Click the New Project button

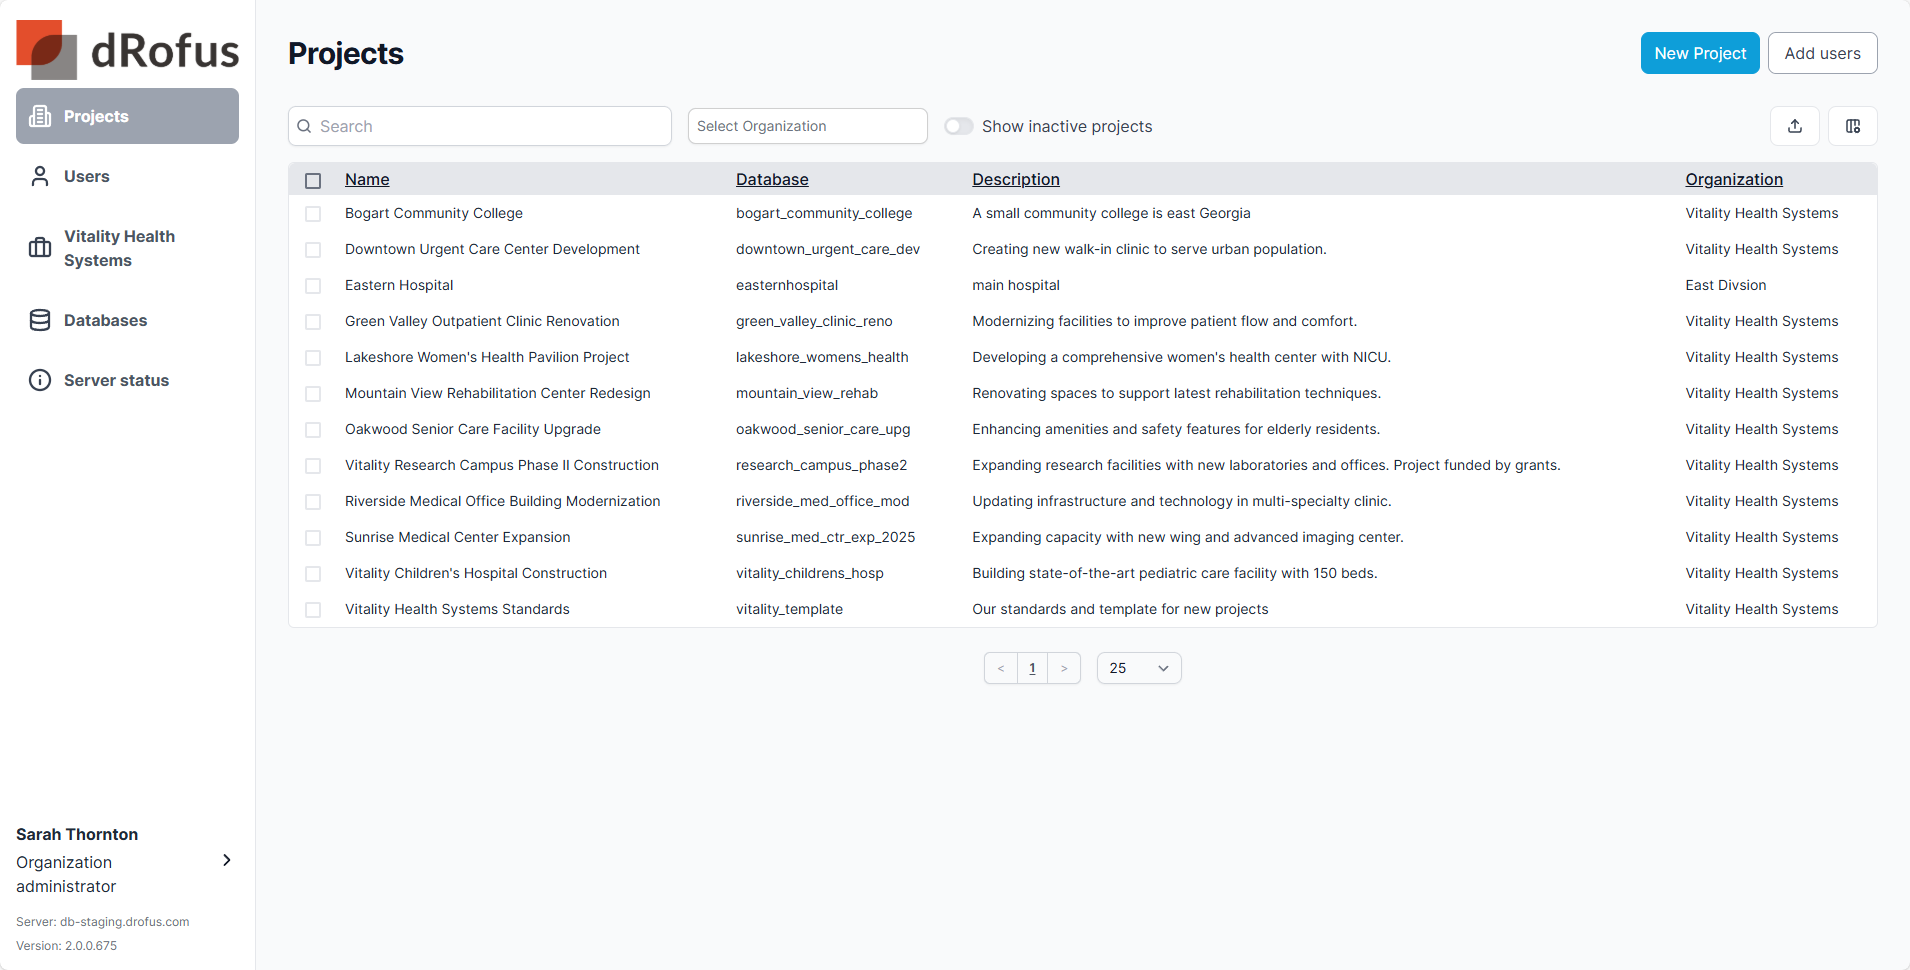(x=1699, y=53)
